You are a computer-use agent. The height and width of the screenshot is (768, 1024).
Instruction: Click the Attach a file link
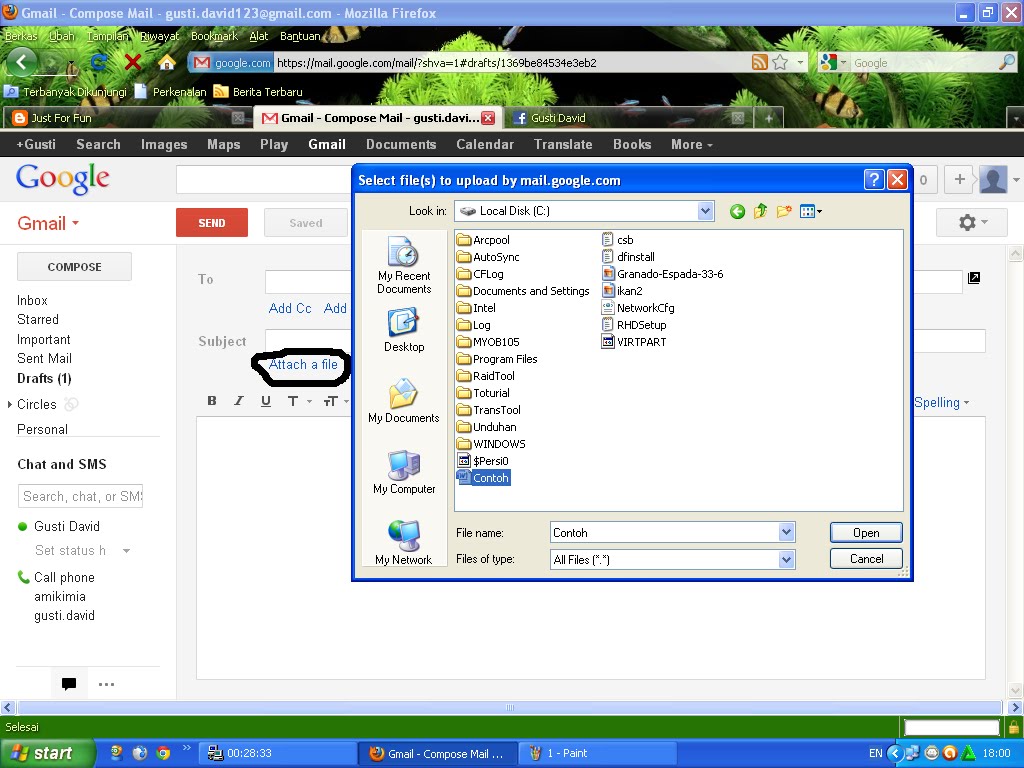click(303, 364)
